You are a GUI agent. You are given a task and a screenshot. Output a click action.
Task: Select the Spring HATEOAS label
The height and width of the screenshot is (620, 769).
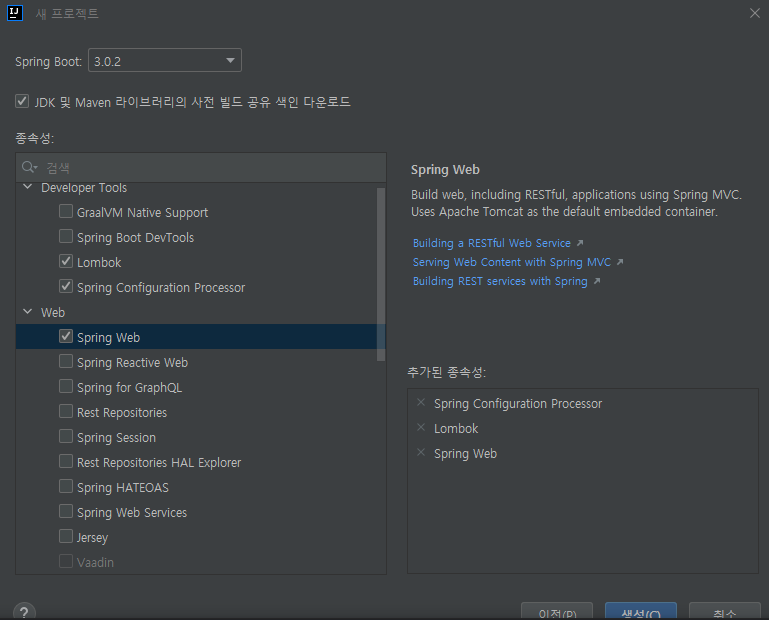123,488
